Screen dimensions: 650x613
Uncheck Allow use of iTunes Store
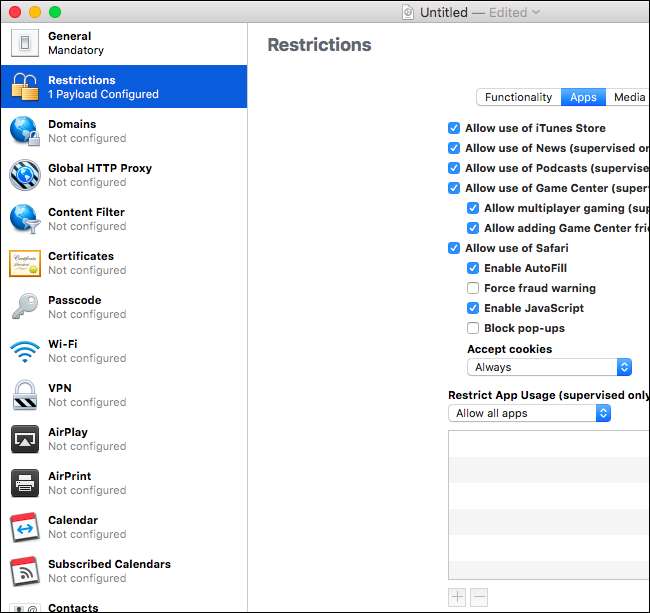point(454,128)
